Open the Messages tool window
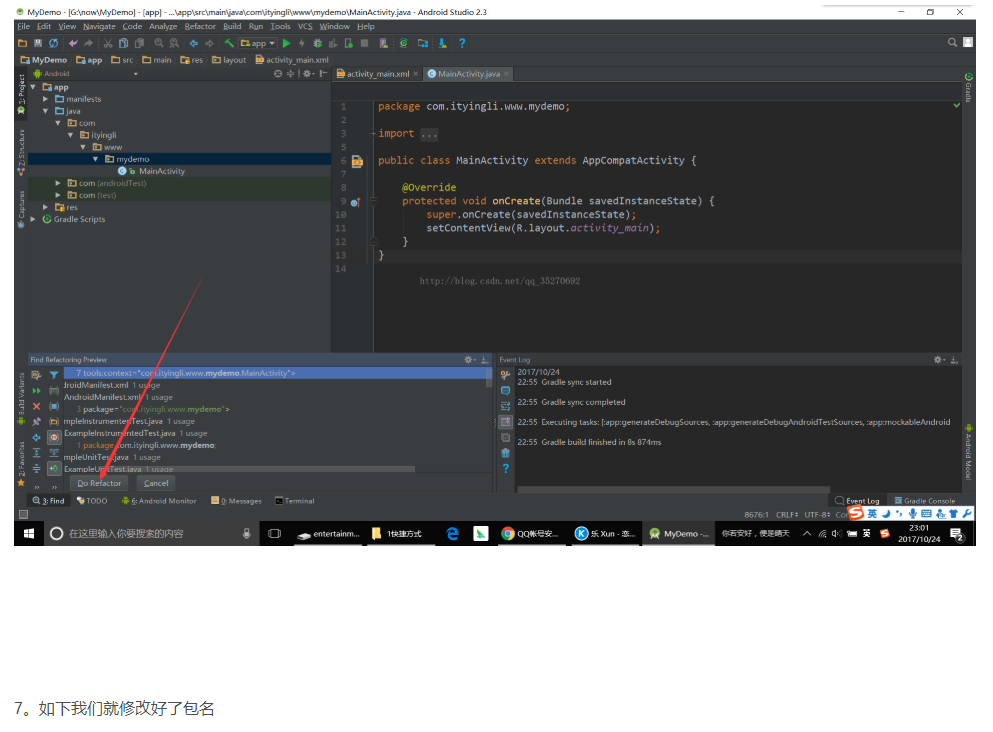Image resolution: width=993 pixels, height=732 pixels. click(x=236, y=501)
